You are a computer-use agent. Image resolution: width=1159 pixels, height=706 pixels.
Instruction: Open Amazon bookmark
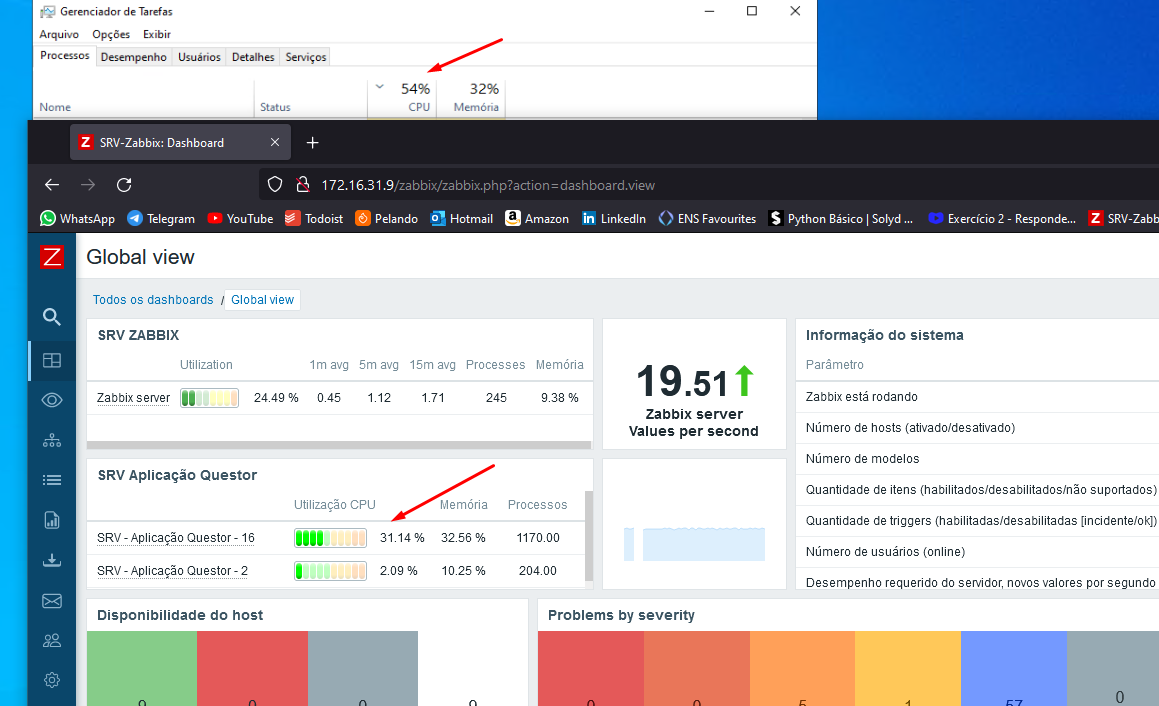point(537,219)
